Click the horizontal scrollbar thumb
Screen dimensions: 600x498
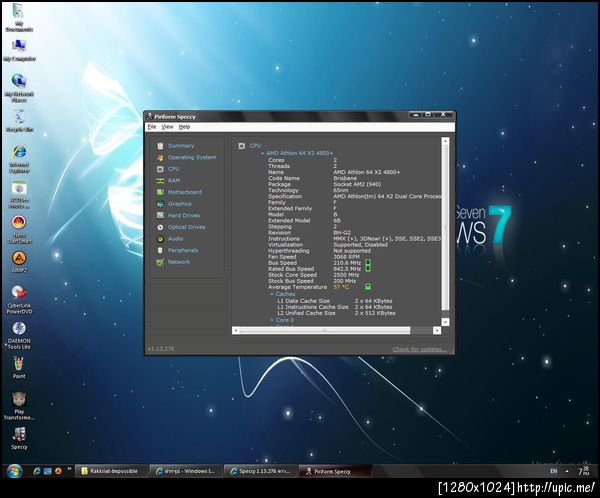pos(325,330)
